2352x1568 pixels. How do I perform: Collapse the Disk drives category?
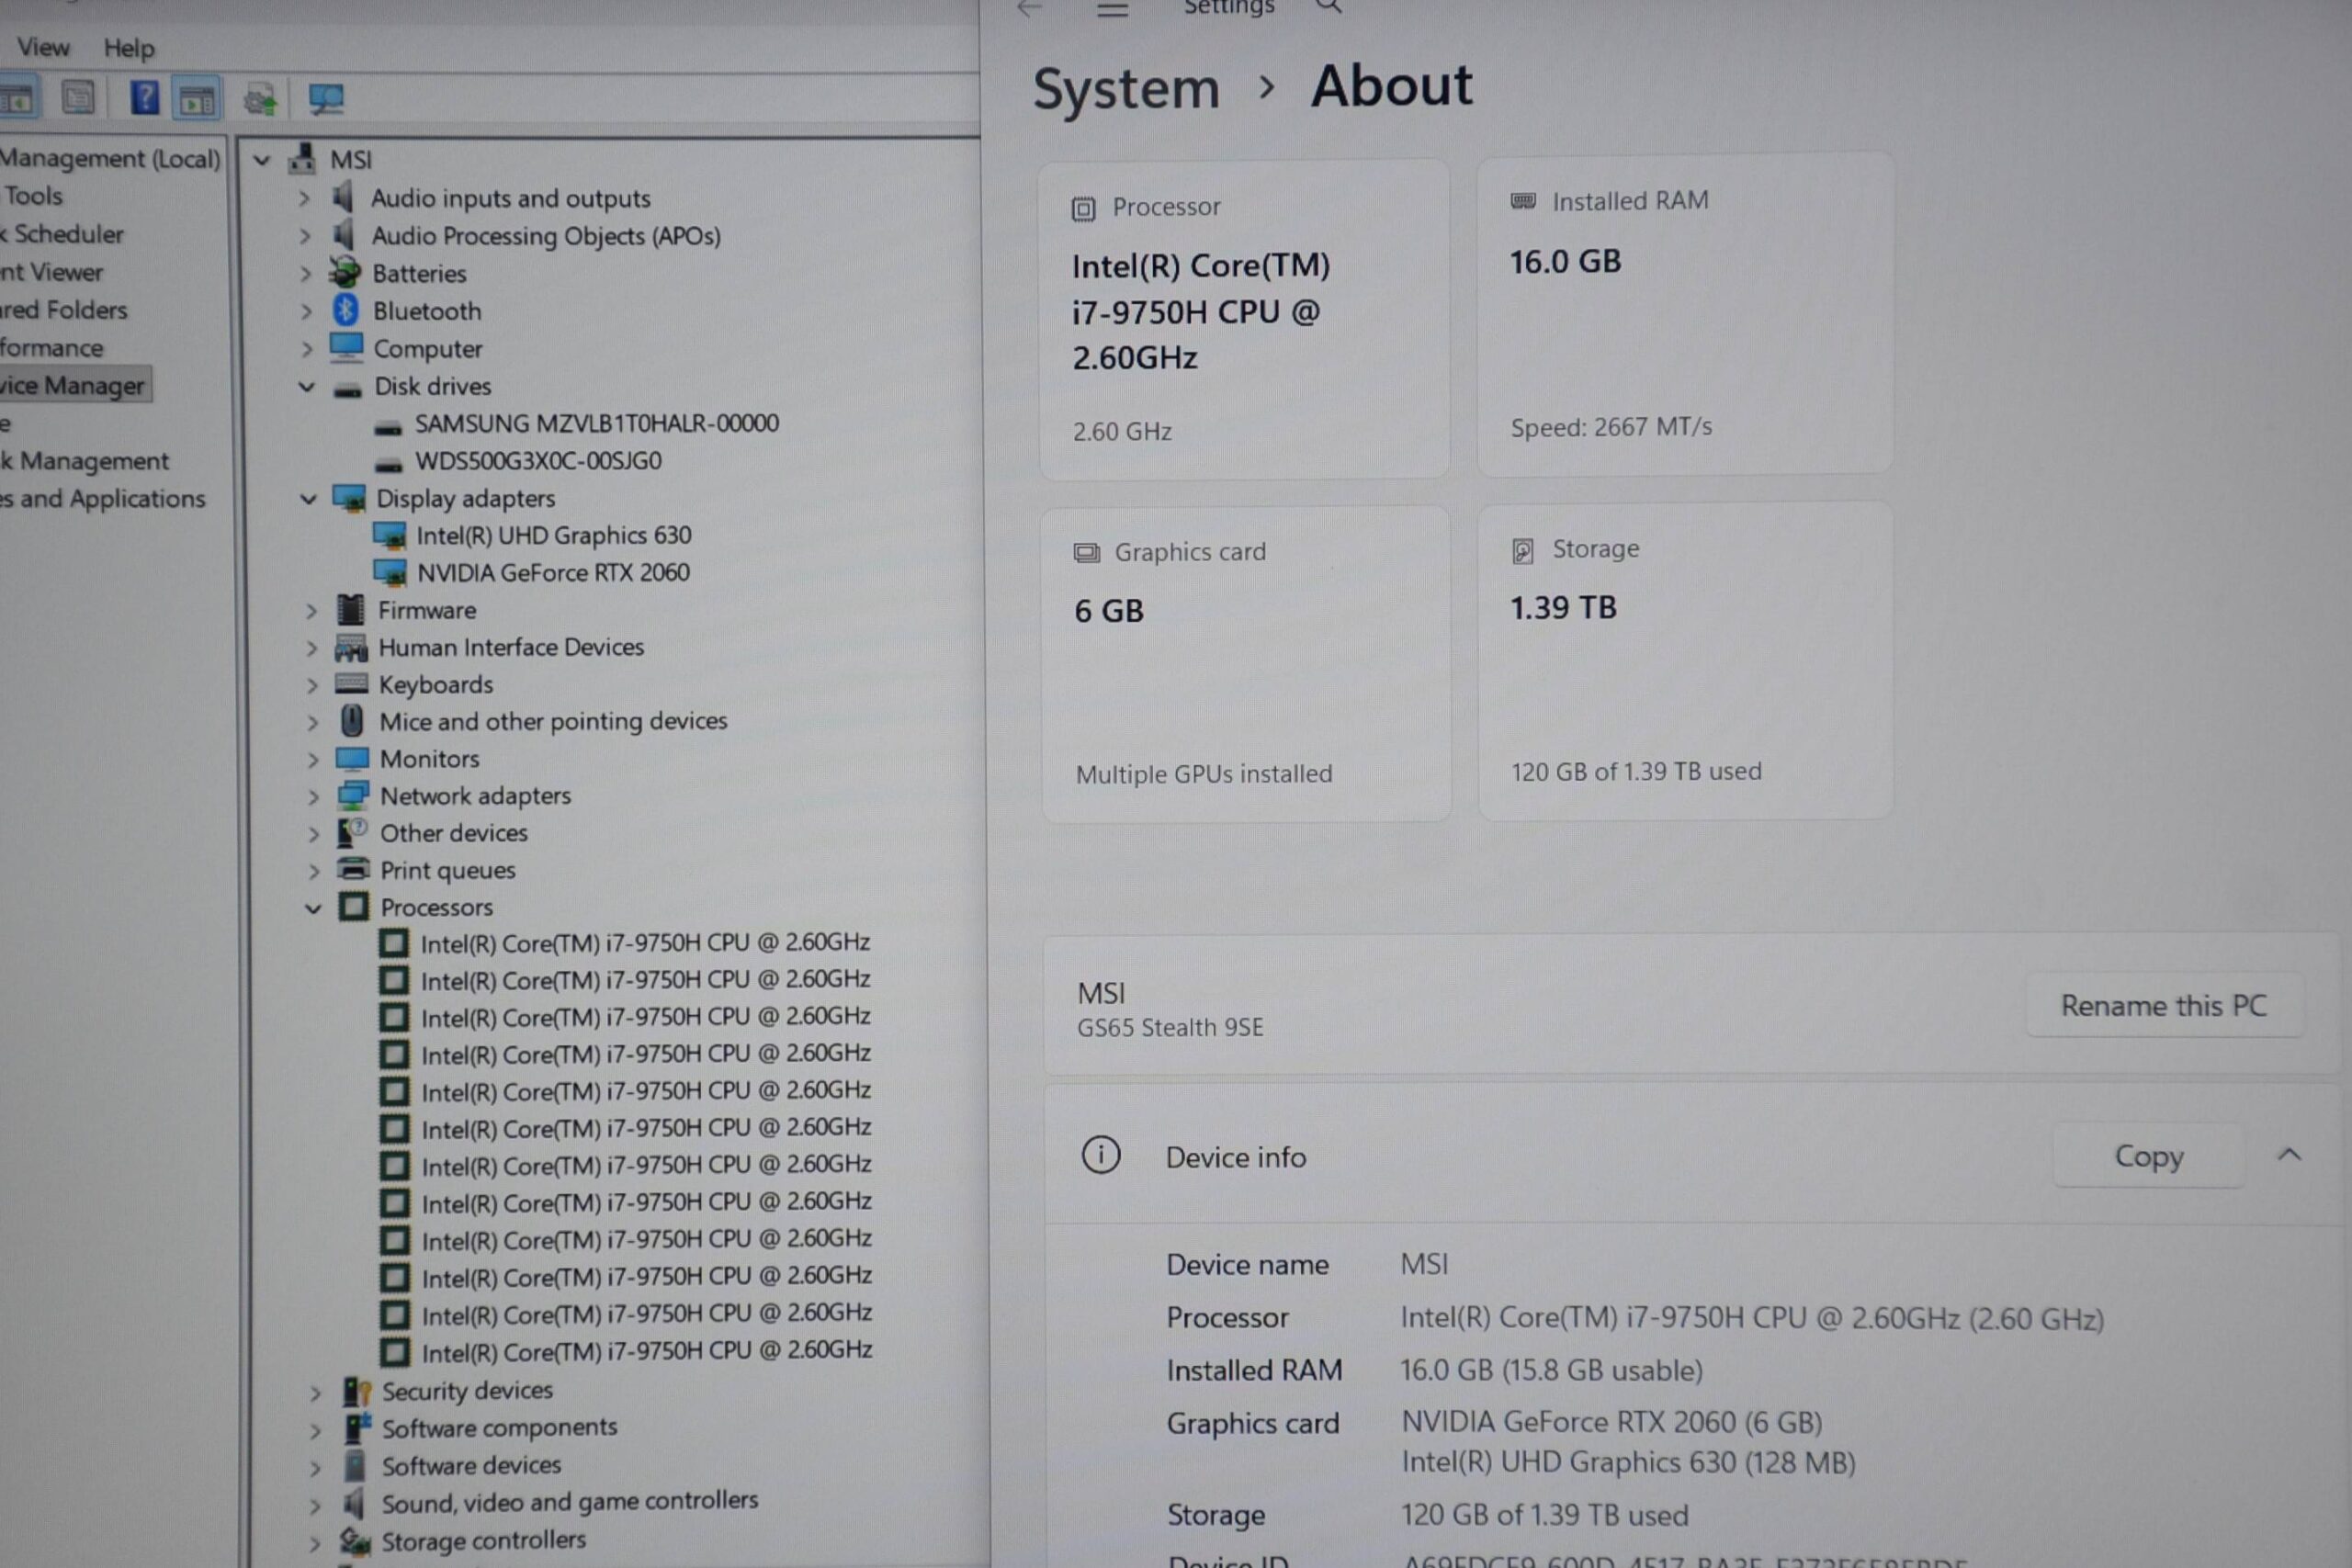pos(307,387)
